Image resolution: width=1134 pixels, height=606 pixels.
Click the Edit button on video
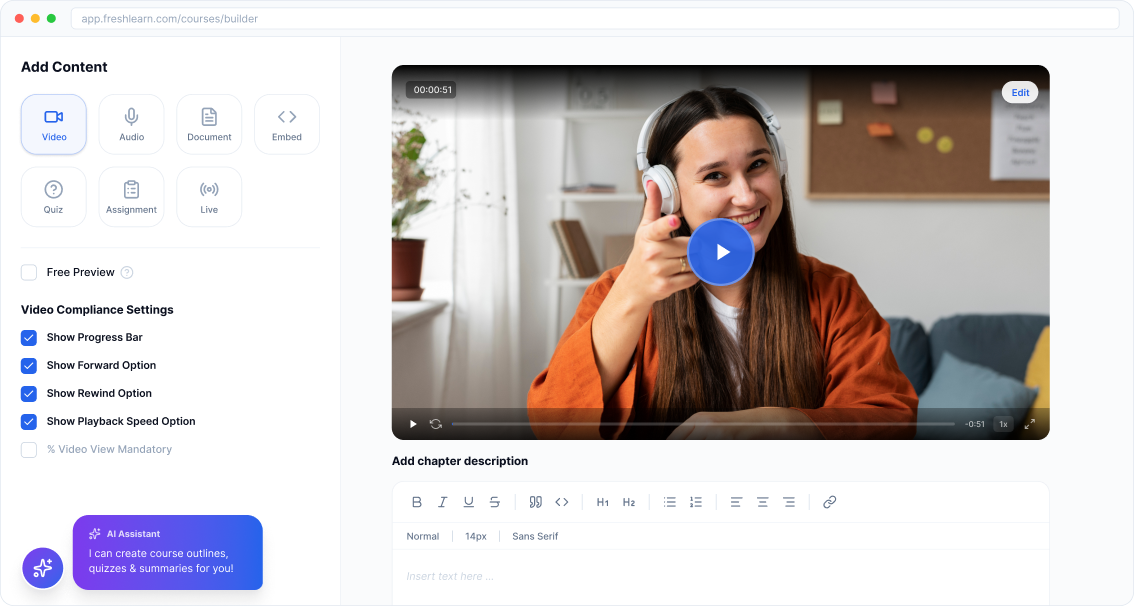[1020, 93]
